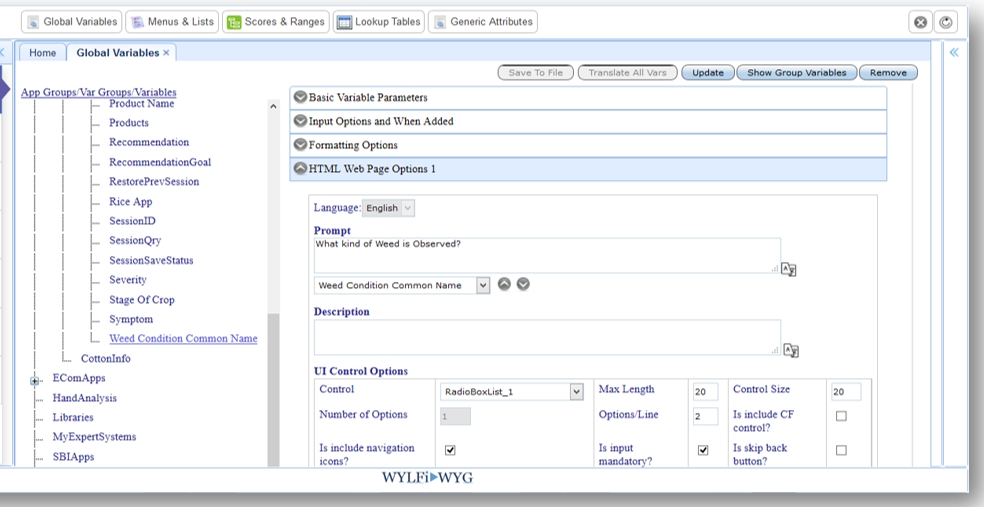Uncheck the 'Is input mandatory?' checkbox
Screen dimensions: 984x507
point(703,451)
